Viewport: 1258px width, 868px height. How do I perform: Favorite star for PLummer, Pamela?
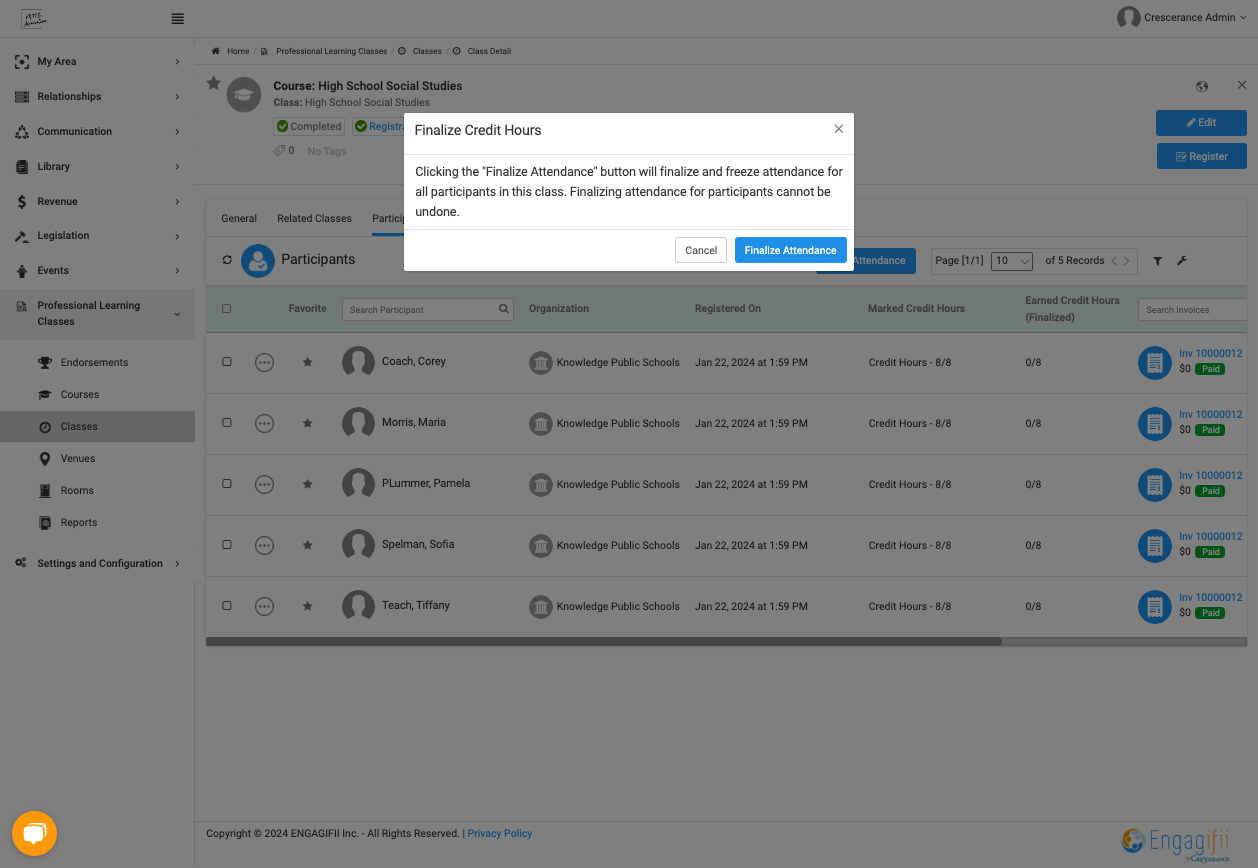coord(308,484)
